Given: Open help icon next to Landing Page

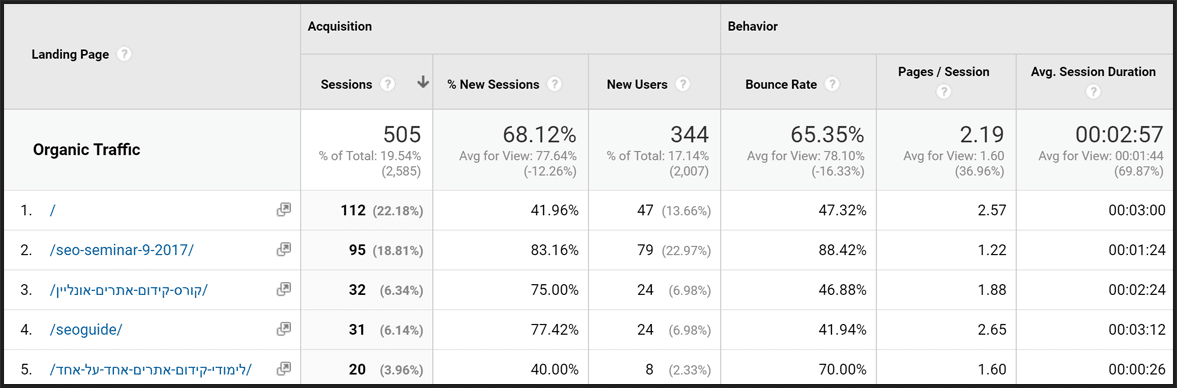Looking at the screenshot, I should 125,54.
